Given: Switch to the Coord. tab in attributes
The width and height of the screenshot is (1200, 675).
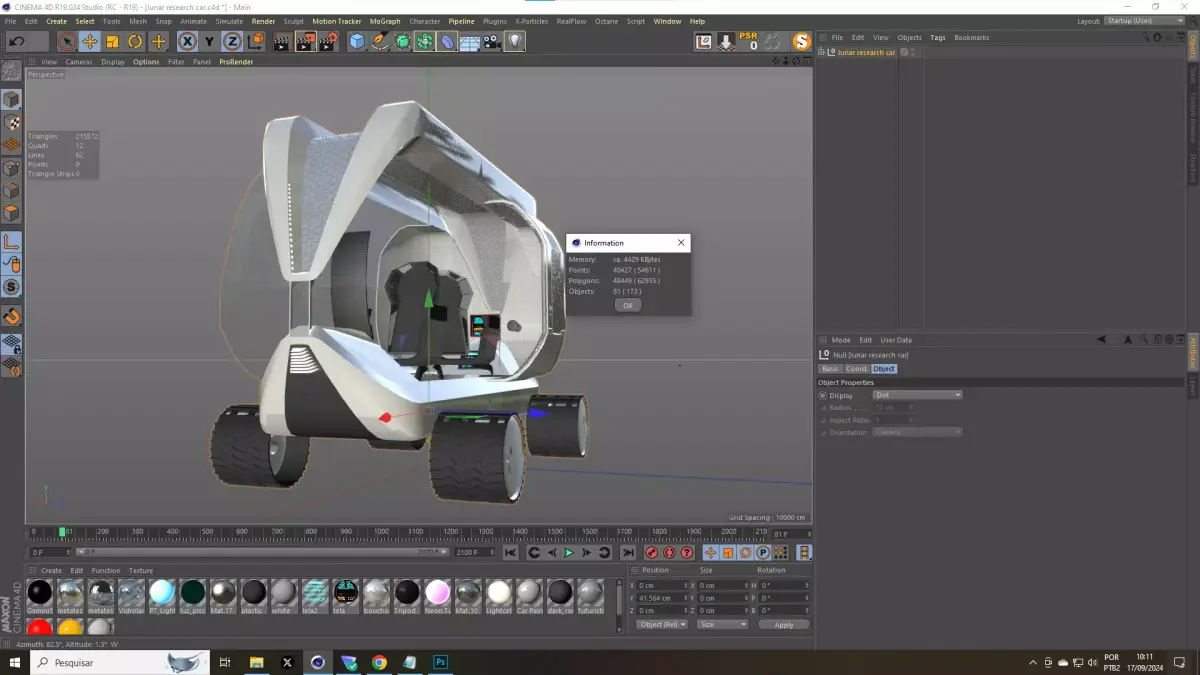Looking at the screenshot, I should click(857, 369).
